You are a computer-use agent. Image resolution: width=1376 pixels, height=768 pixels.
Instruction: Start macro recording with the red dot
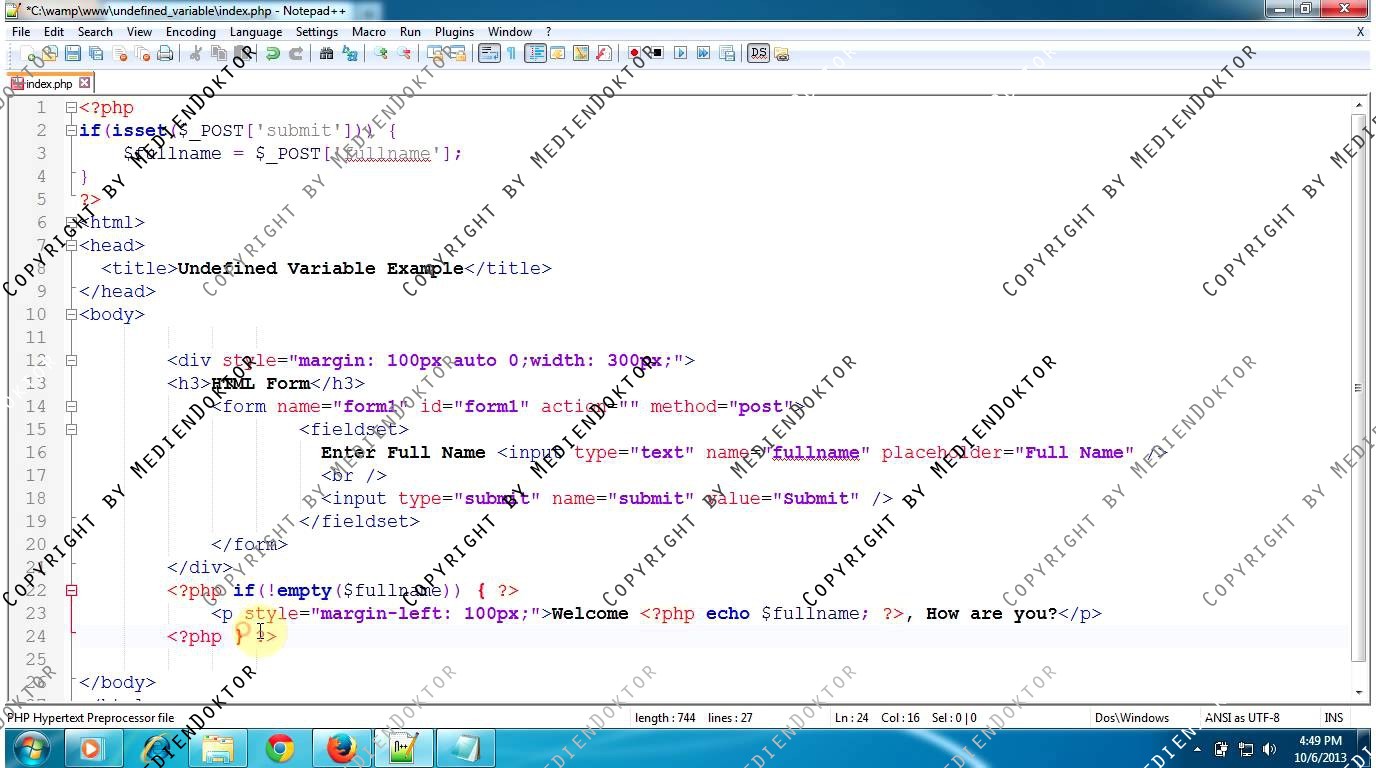click(x=634, y=54)
